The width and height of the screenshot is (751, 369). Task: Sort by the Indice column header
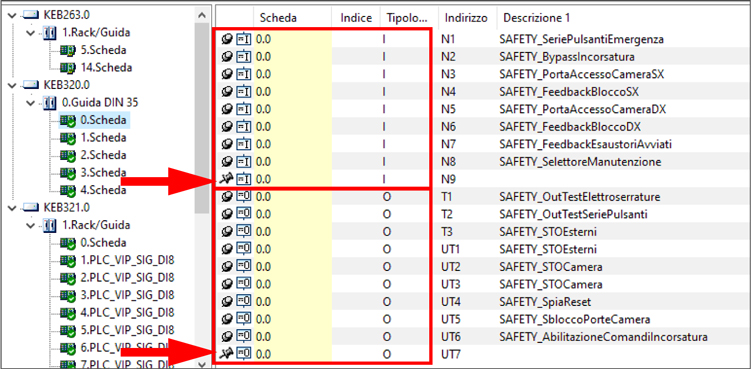[x=356, y=18]
